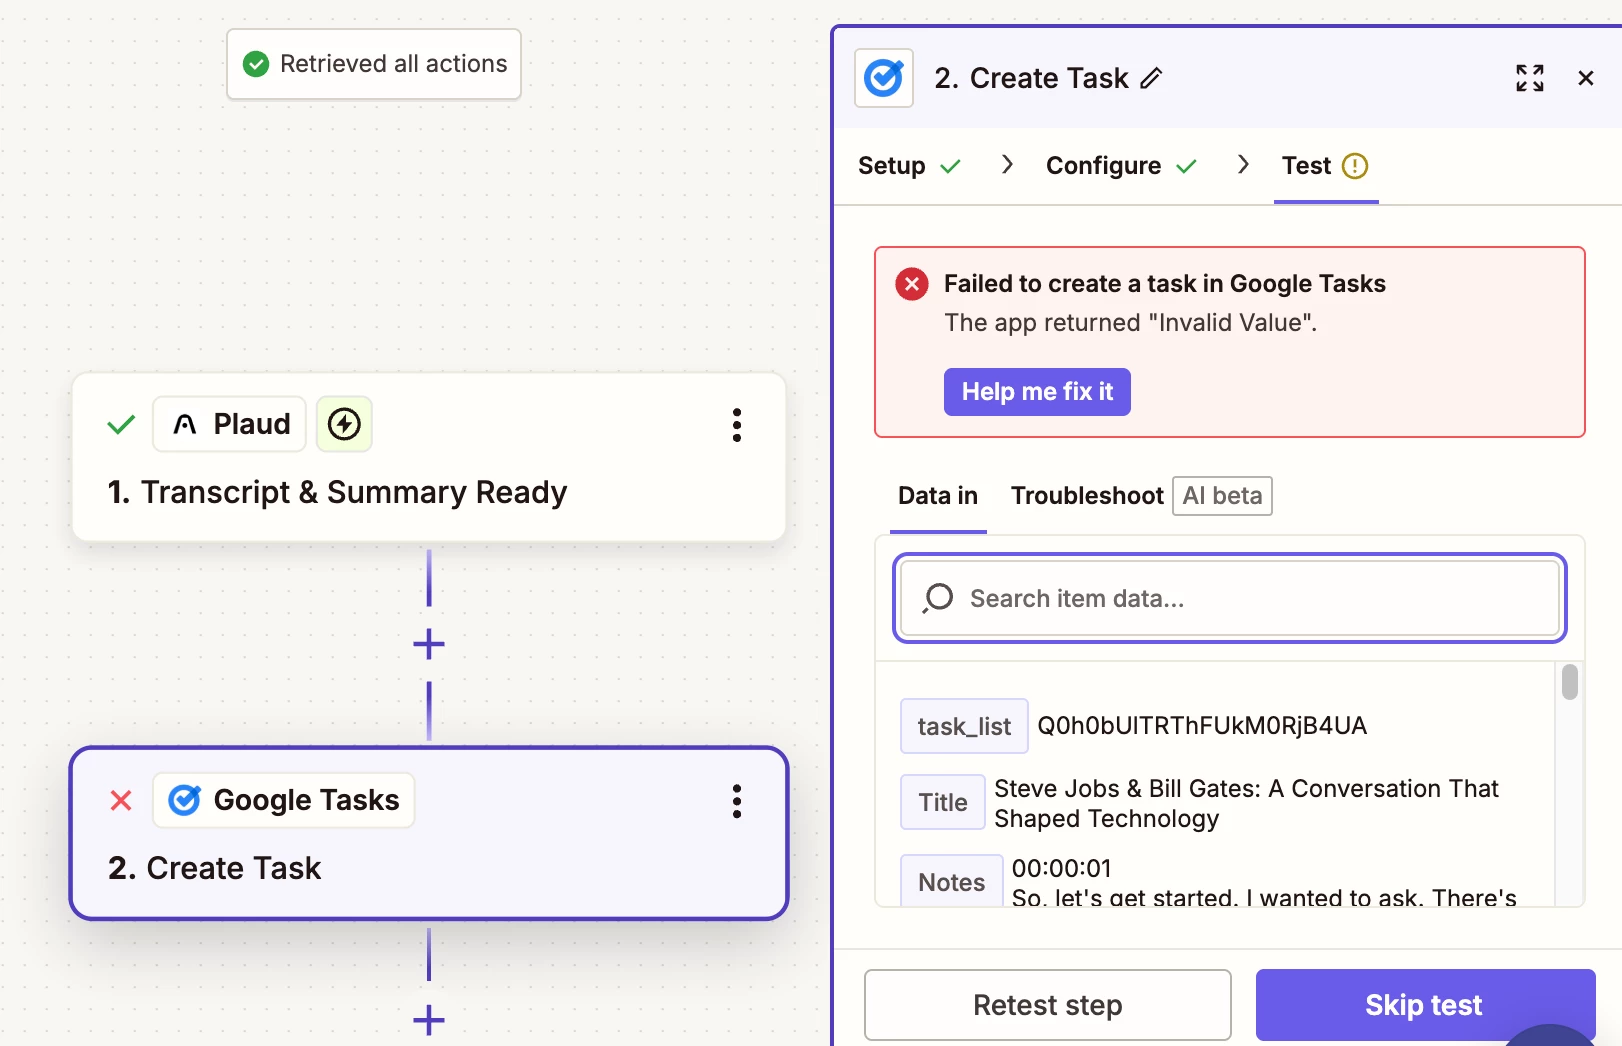Focus the Search item data field
This screenshot has height=1046, width=1622.
click(x=1230, y=598)
